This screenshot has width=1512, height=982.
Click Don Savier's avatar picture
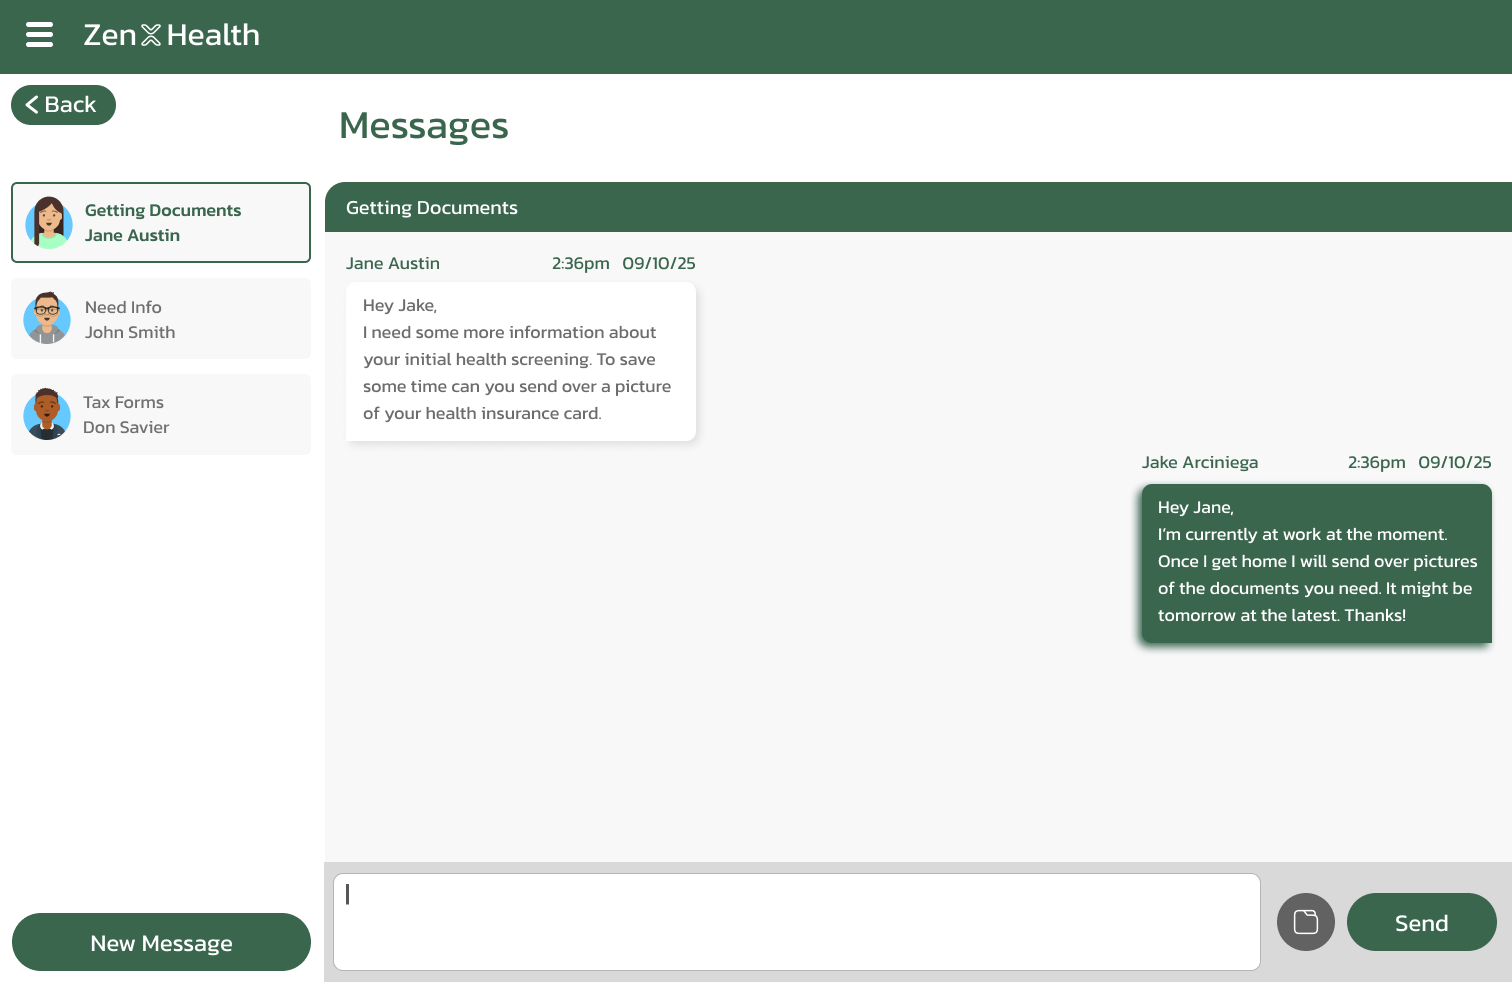point(47,413)
